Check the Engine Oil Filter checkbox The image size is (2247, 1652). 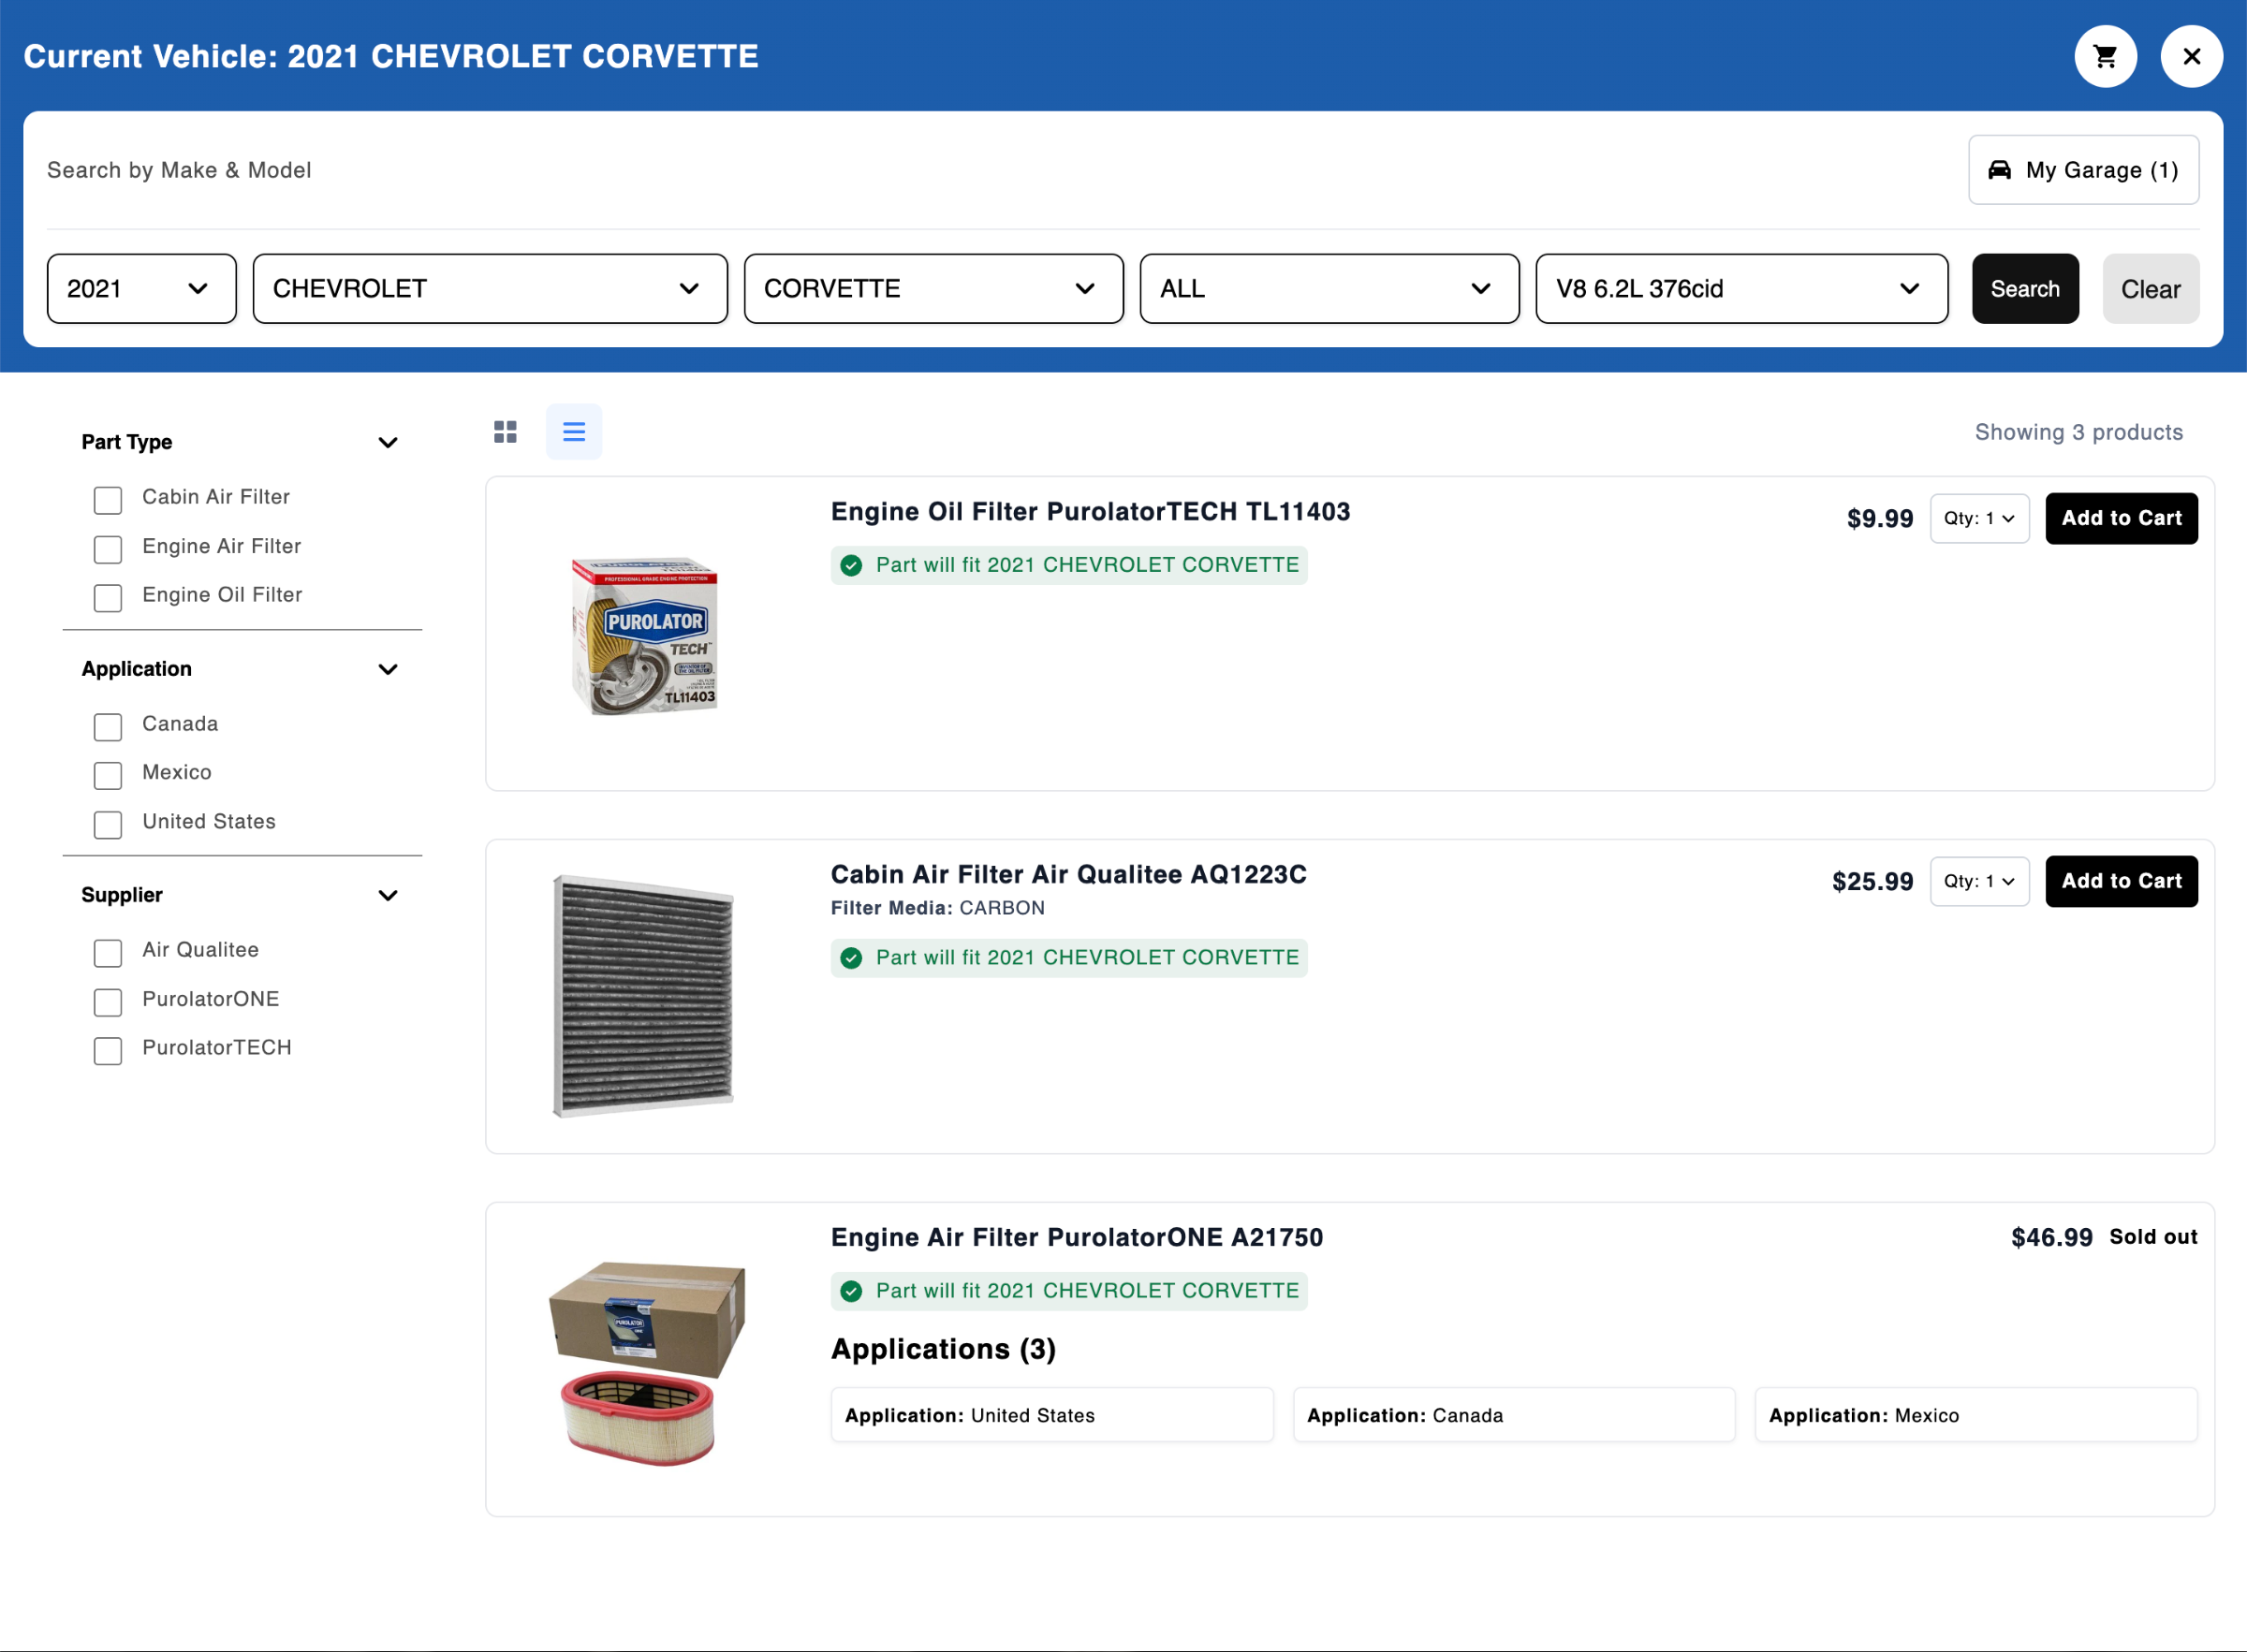click(108, 598)
